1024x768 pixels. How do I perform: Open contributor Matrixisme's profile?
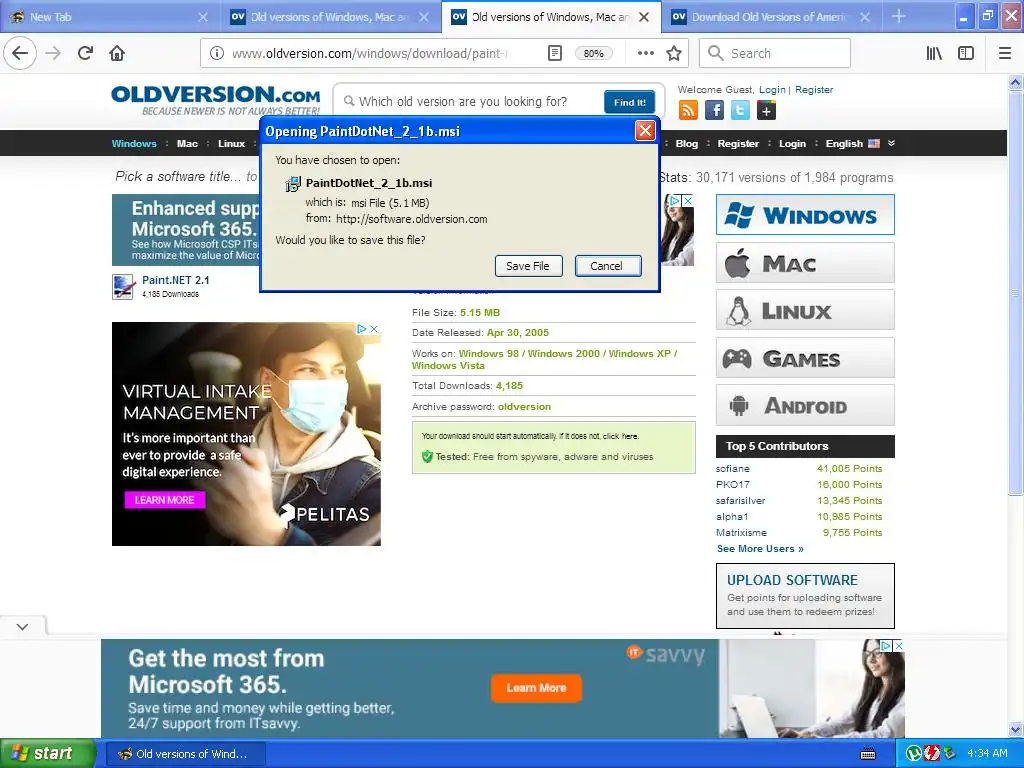coord(741,532)
